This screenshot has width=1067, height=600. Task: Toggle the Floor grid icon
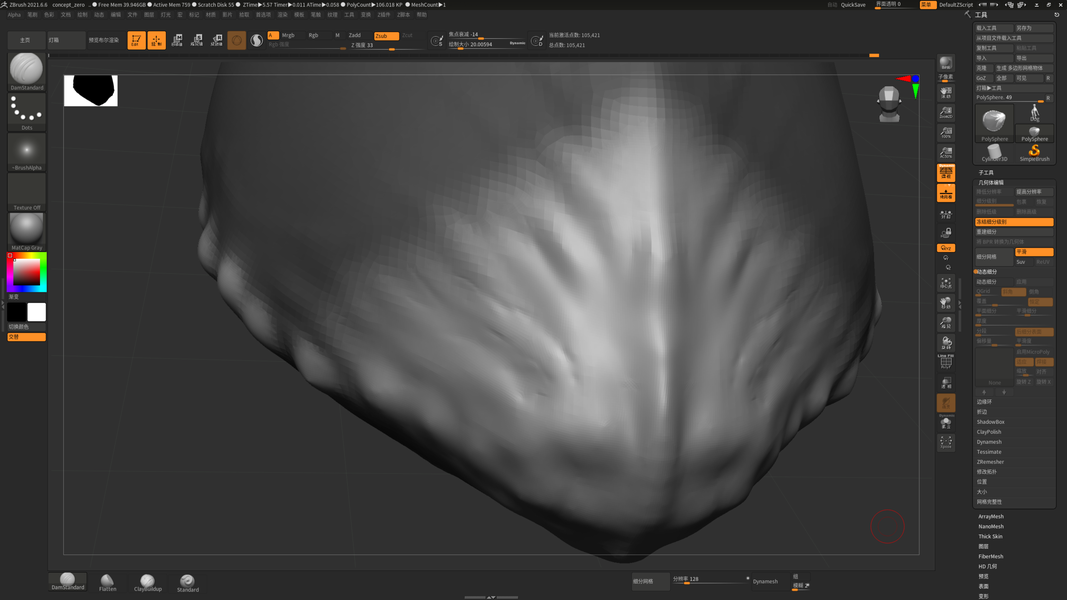click(946, 193)
